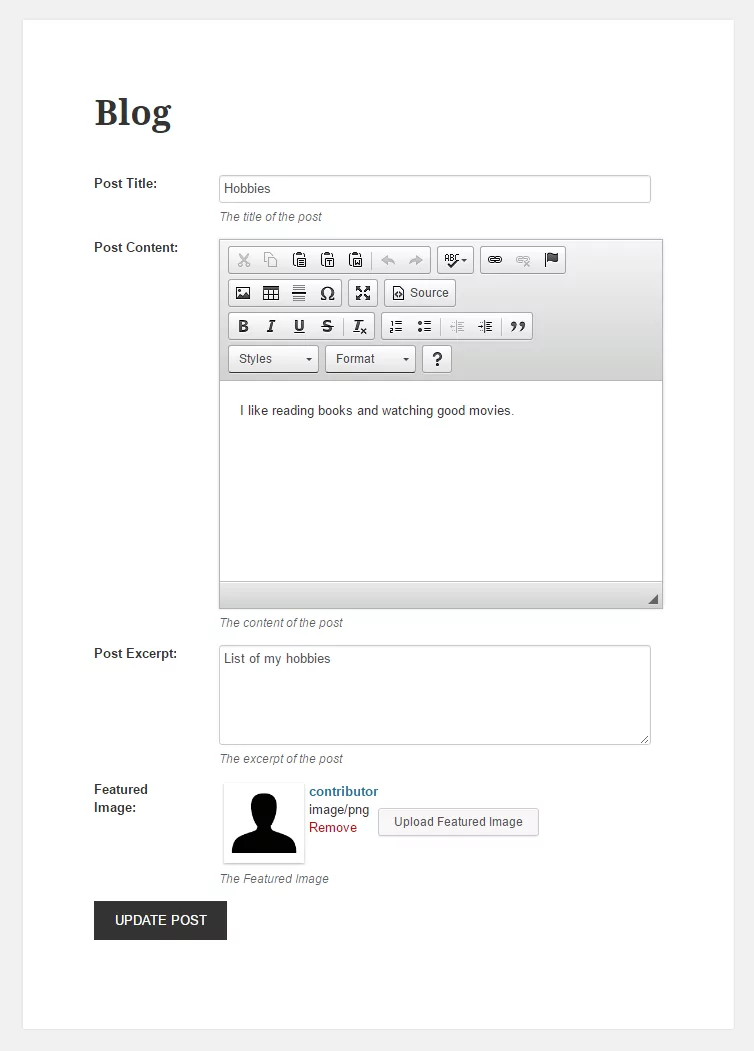754x1051 pixels.
Task: Remove the featured image via Remove link
Action: pos(332,828)
